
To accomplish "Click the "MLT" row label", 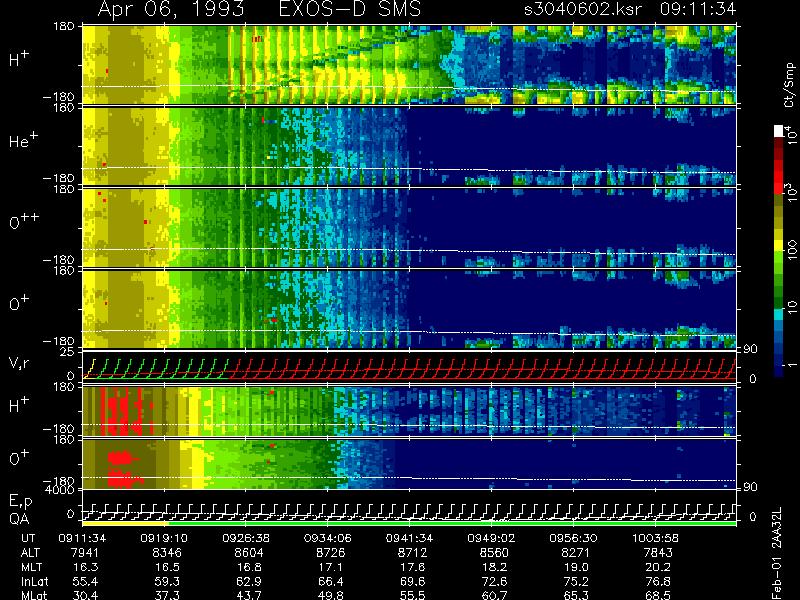I will (31, 567).
